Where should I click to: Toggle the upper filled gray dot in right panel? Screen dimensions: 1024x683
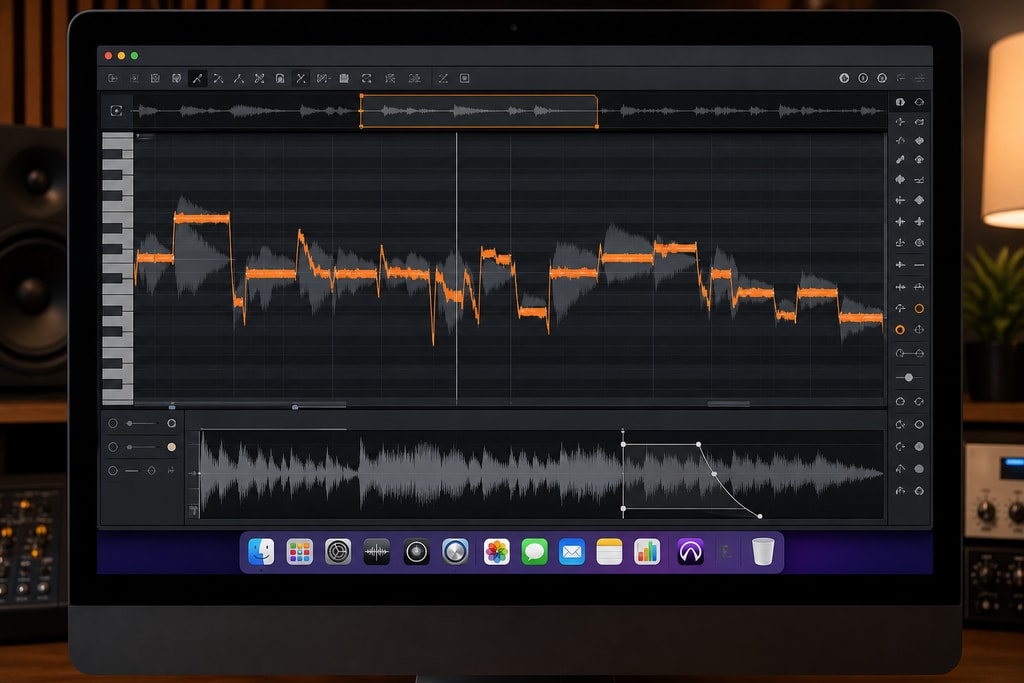(920, 447)
